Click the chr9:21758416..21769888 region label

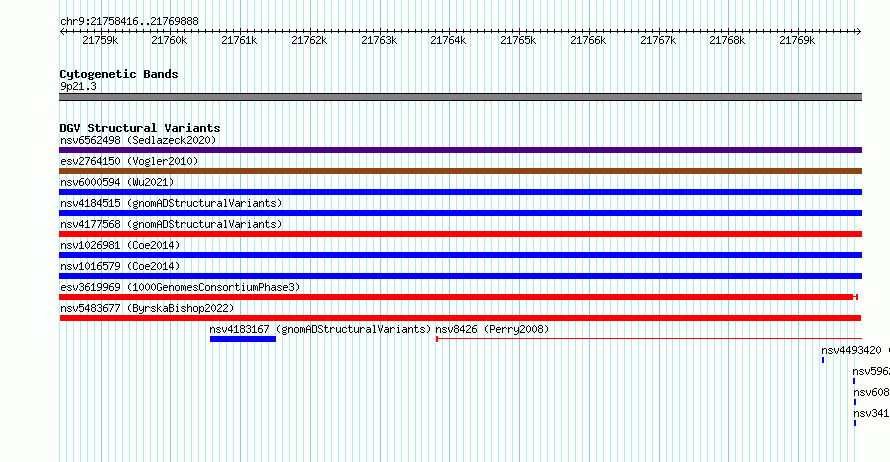tap(129, 22)
